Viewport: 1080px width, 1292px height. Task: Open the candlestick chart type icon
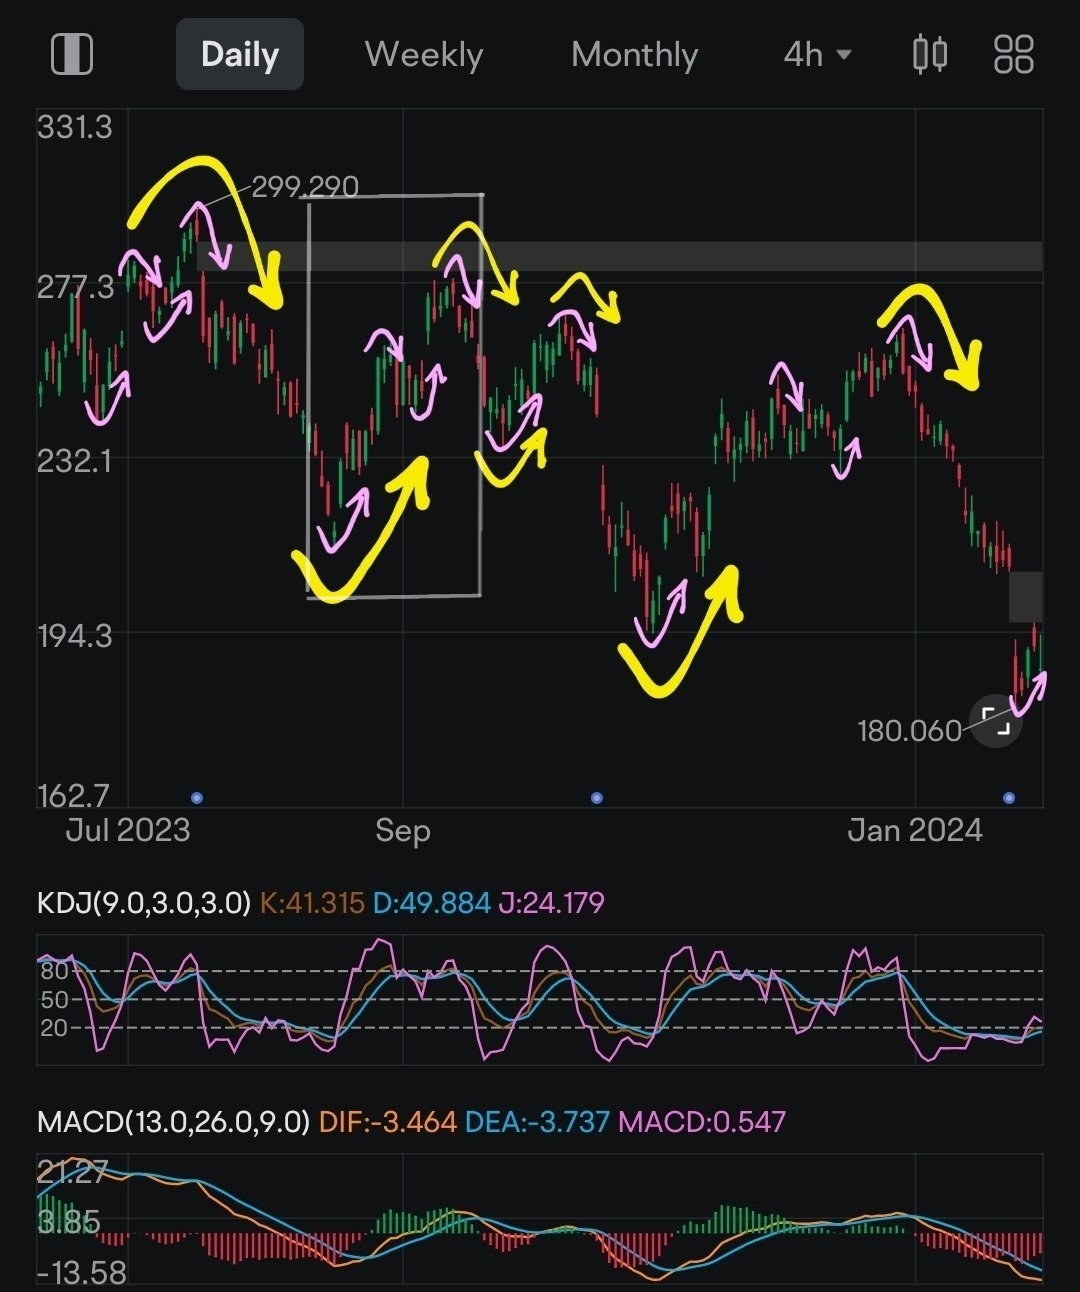click(930, 54)
